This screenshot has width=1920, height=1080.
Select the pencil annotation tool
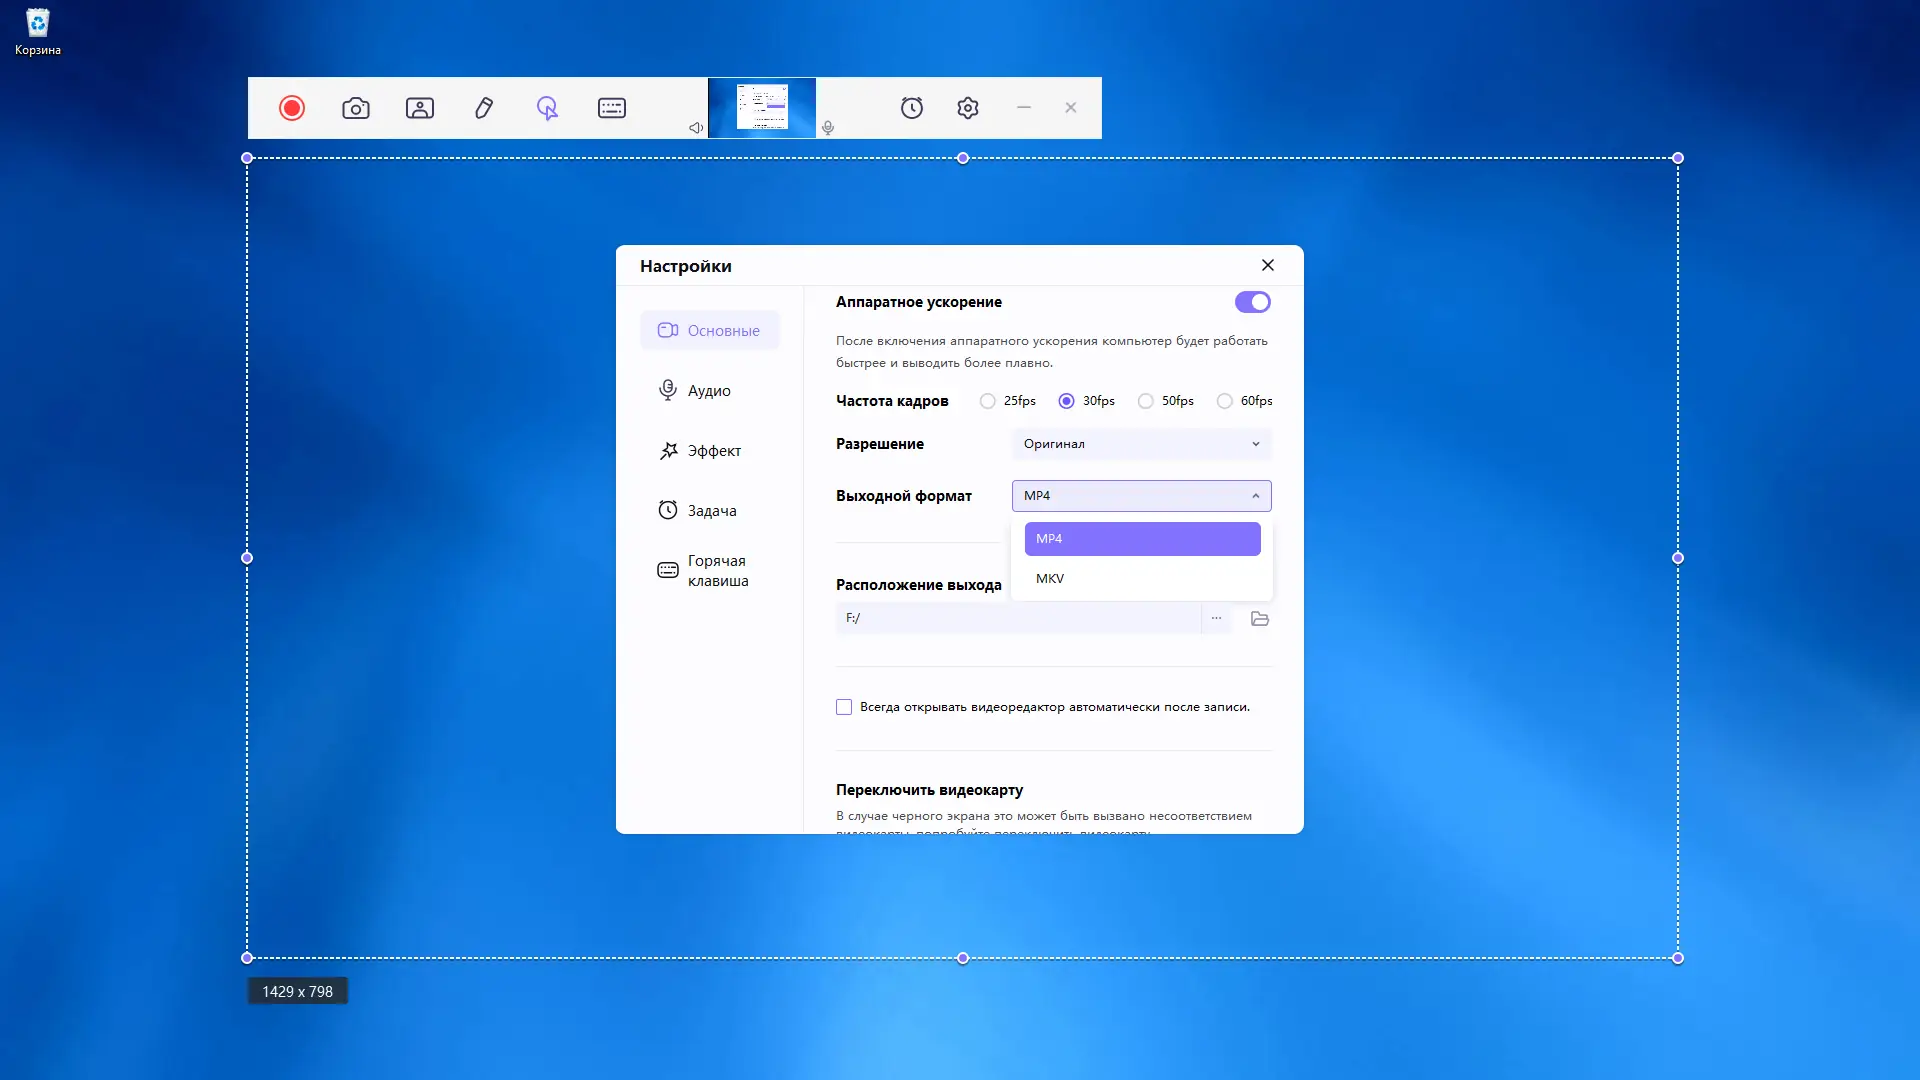(x=484, y=108)
